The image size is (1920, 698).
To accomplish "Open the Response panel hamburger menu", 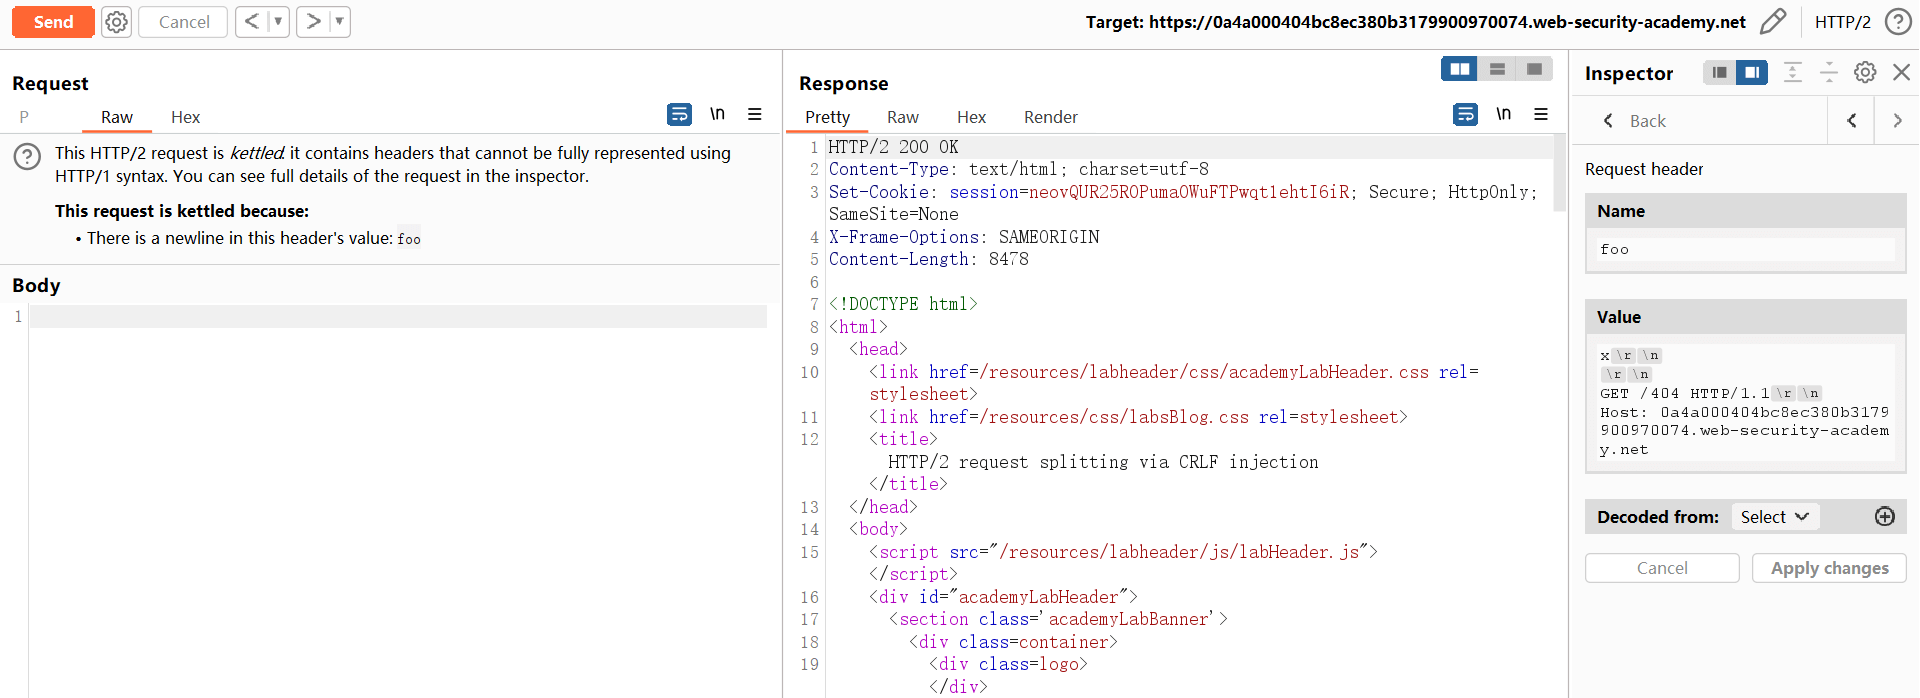I will (1541, 115).
